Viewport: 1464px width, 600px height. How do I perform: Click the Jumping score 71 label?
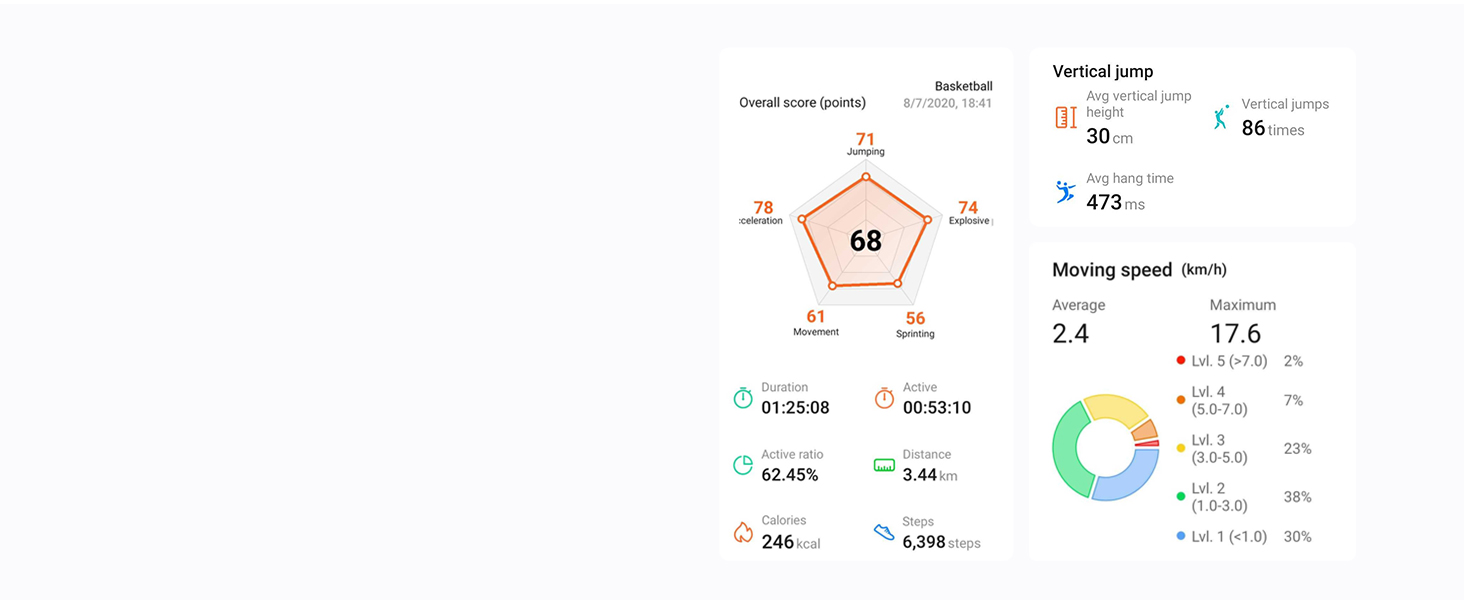pyautogui.click(x=866, y=139)
